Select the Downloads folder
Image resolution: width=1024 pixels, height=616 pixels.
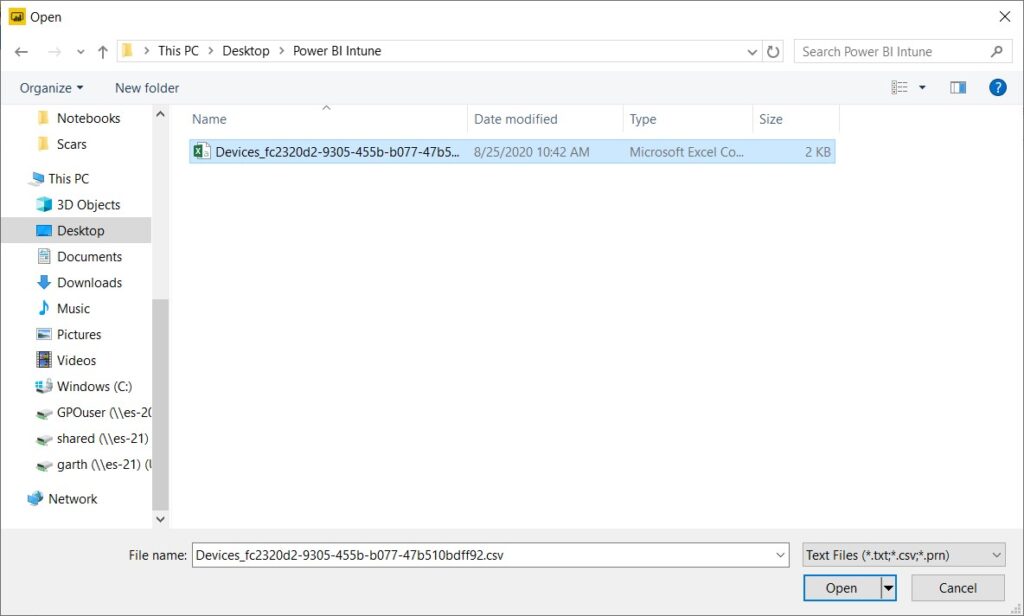pyautogui.click(x=88, y=282)
